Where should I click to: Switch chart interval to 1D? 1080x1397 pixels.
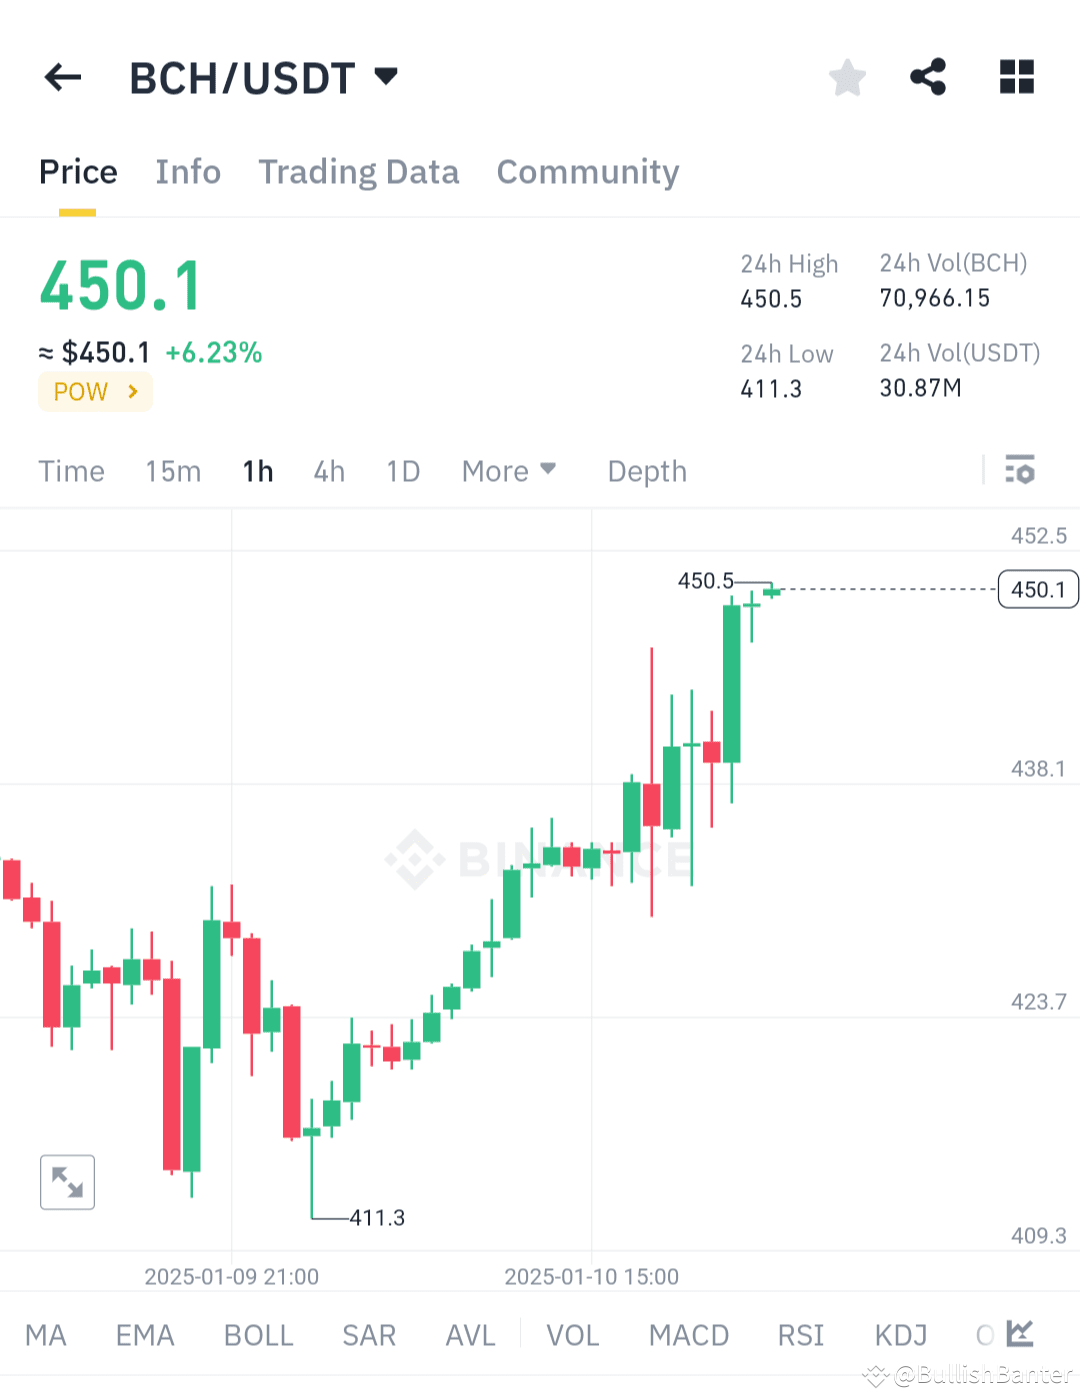pyautogui.click(x=402, y=470)
